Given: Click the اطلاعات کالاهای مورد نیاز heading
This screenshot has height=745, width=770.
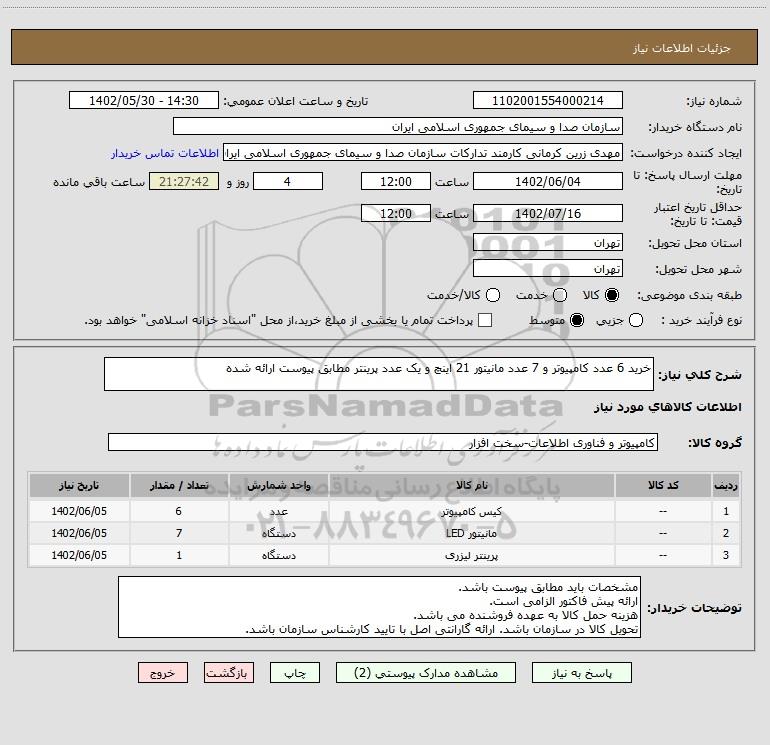Looking at the screenshot, I should click(x=667, y=407).
